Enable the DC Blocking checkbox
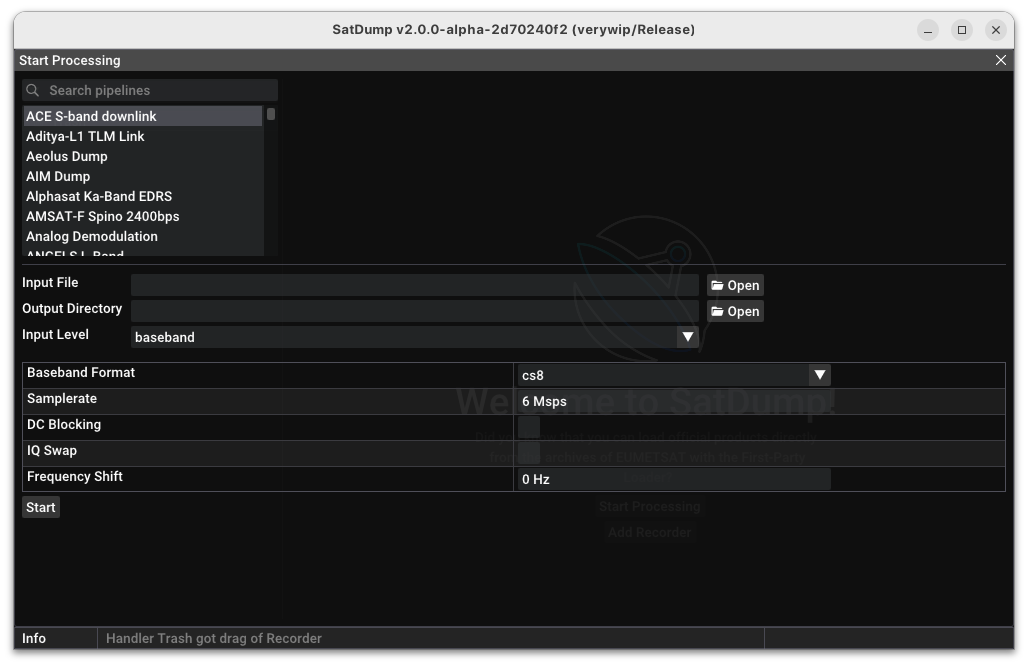The width and height of the screenshot is (1028, 666). [529, 426]
